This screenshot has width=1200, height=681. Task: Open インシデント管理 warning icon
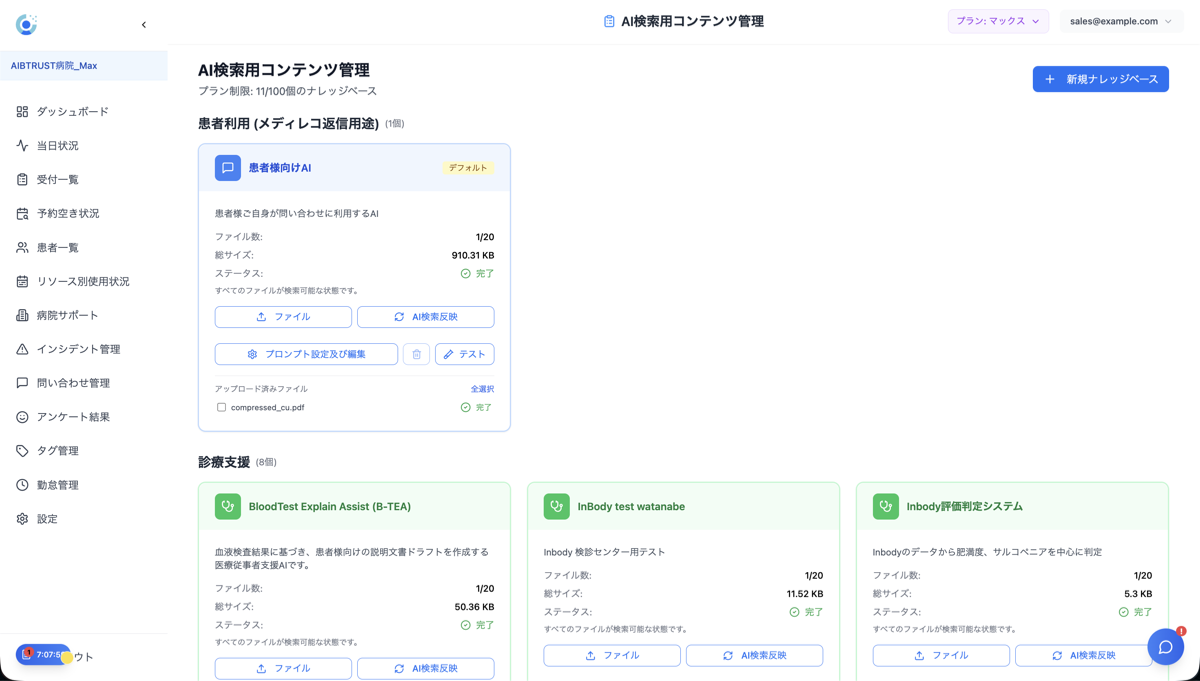click(23, 348)
